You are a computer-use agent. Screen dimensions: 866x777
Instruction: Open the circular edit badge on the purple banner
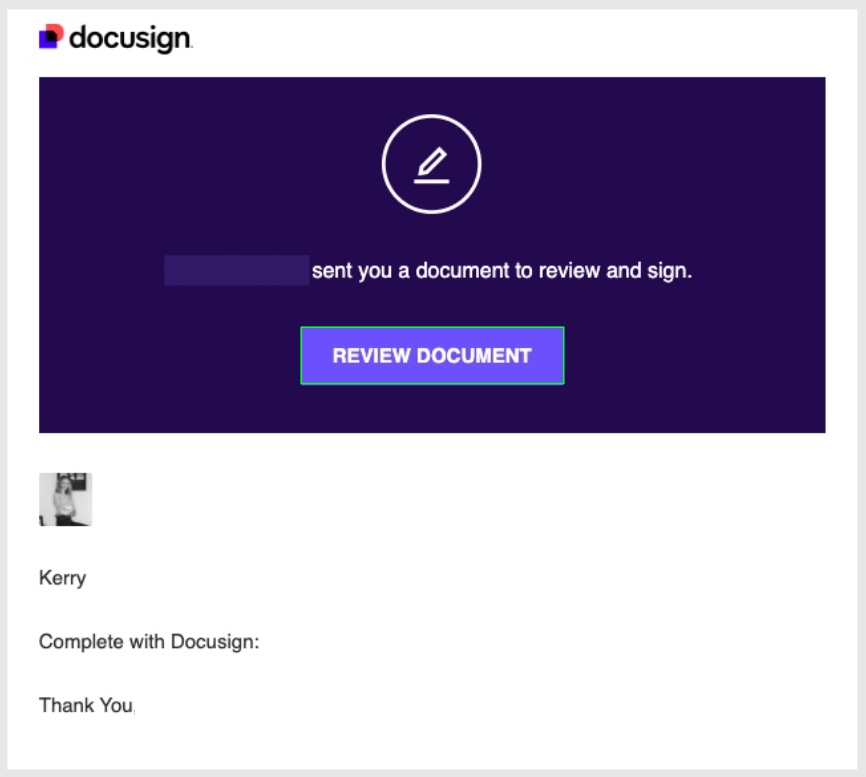(x=432, y=162)
